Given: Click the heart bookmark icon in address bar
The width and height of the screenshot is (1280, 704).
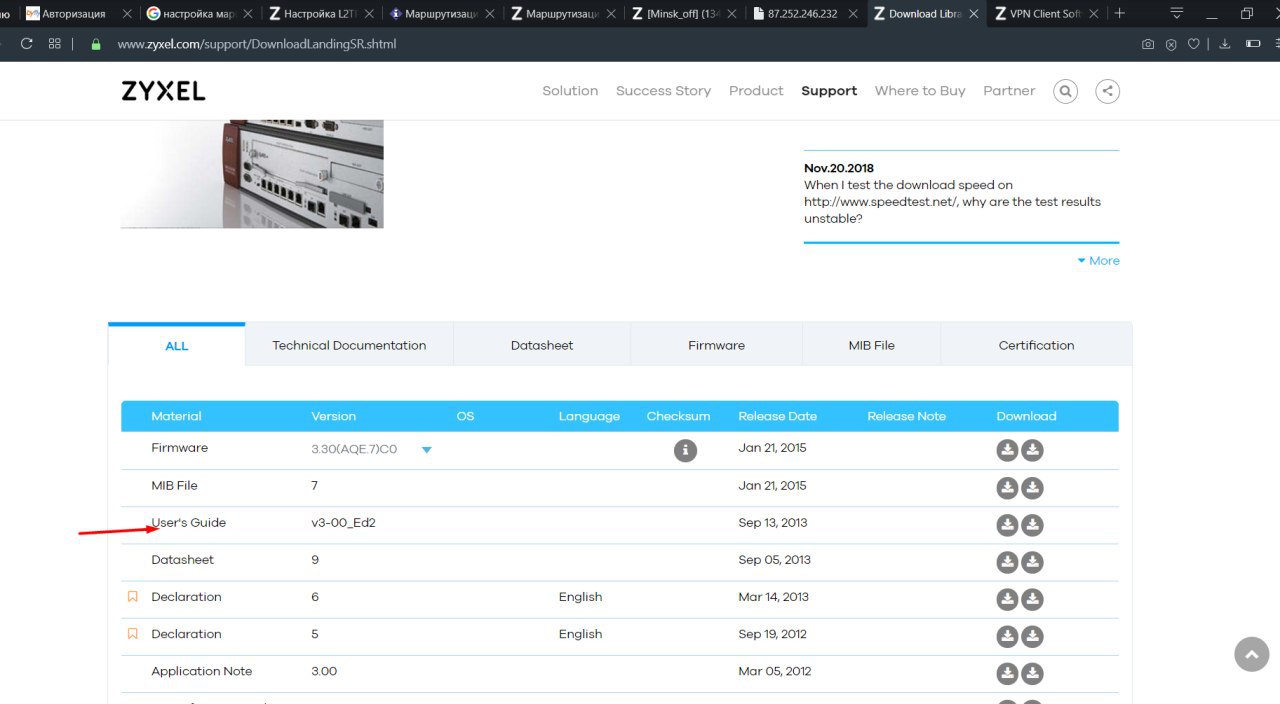Looking at the screenshot, I should click(1195, 44).
